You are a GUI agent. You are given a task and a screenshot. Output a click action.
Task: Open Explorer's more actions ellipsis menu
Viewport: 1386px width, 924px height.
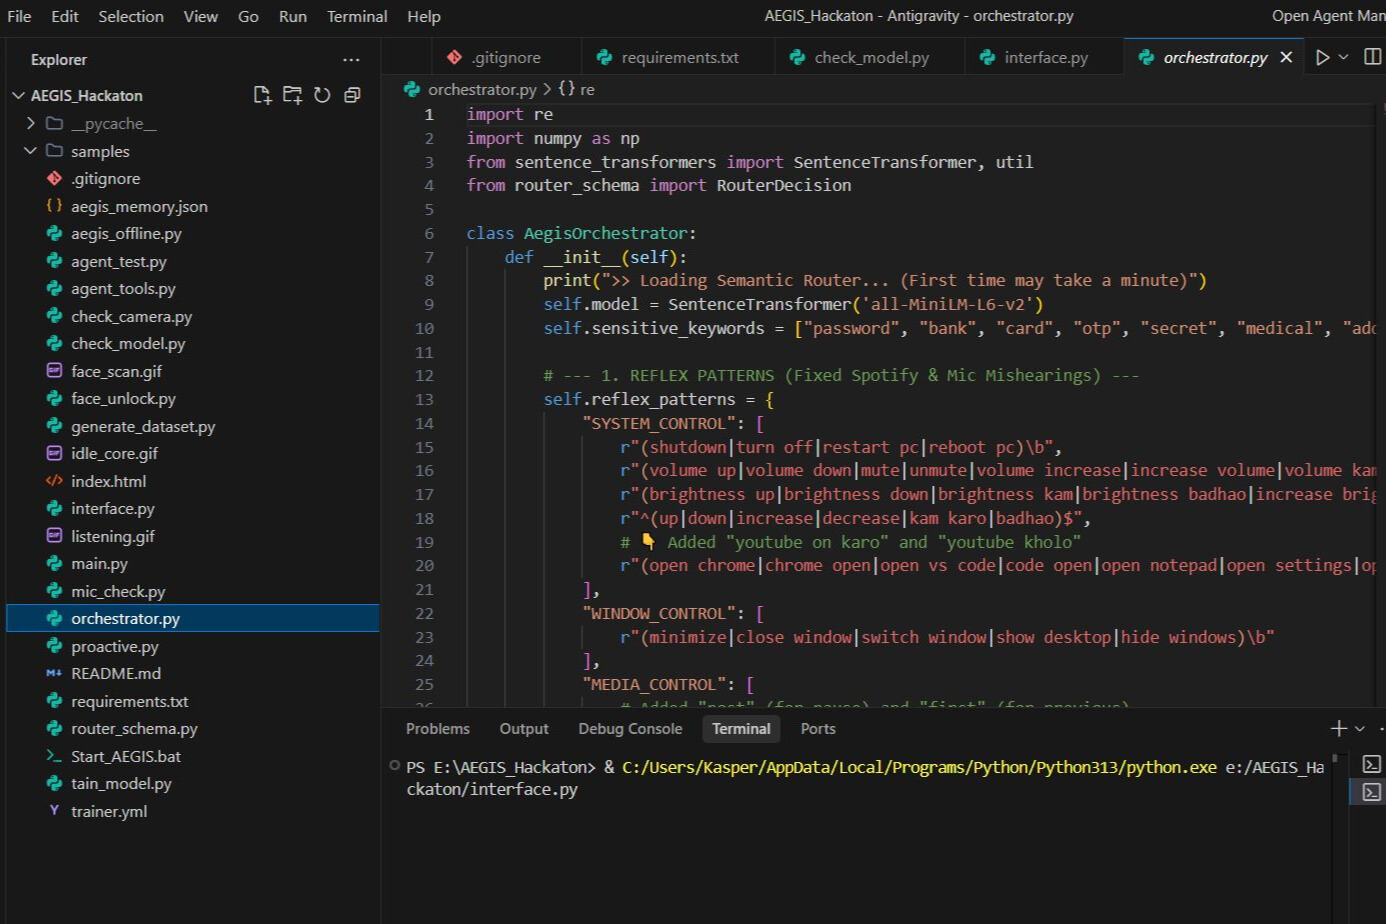tap(351, 60)
